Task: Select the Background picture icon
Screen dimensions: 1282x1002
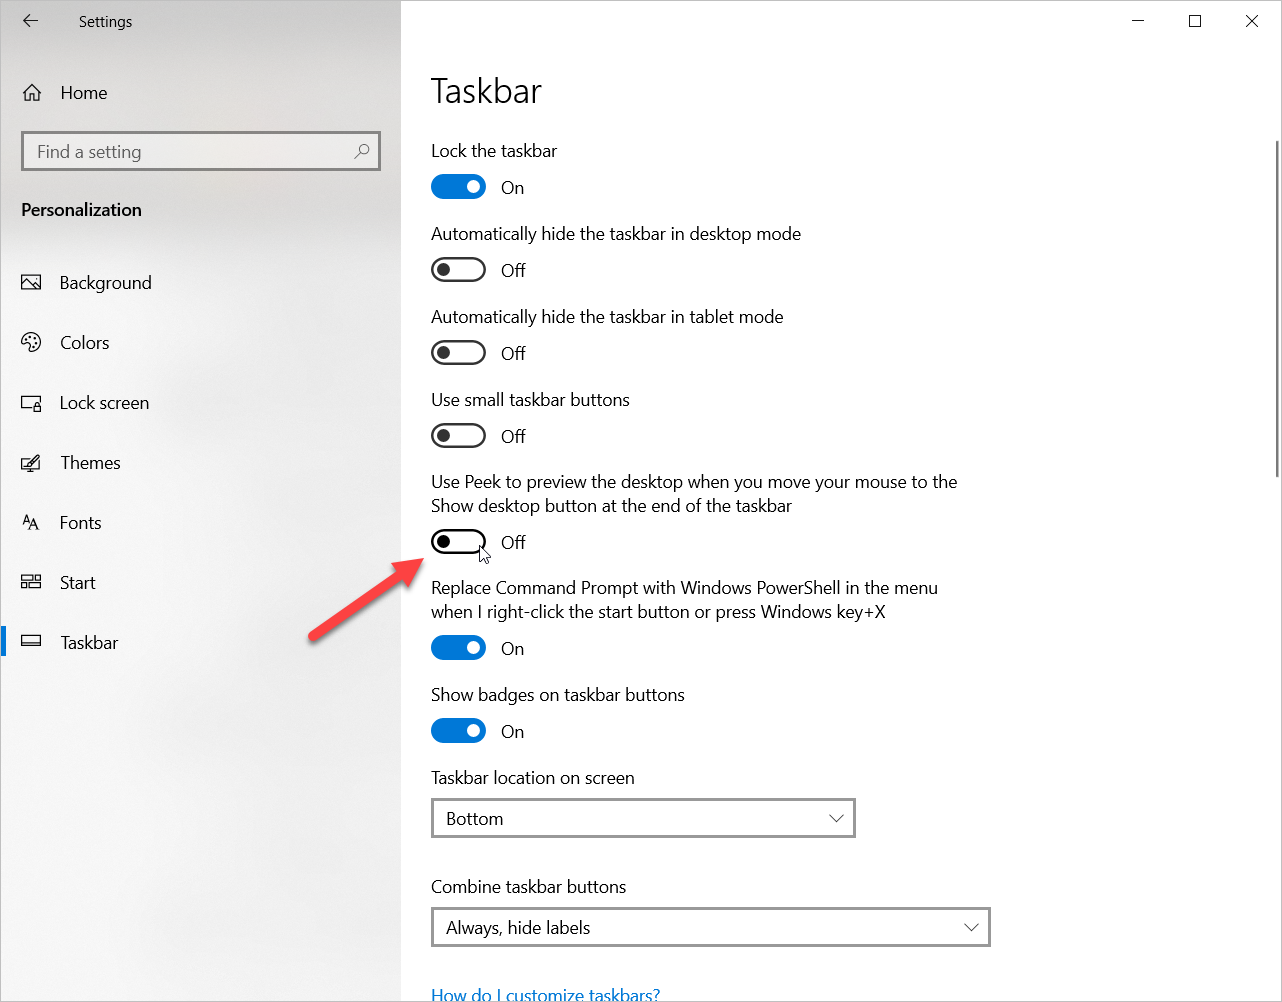Action: [x=32, y=283]
